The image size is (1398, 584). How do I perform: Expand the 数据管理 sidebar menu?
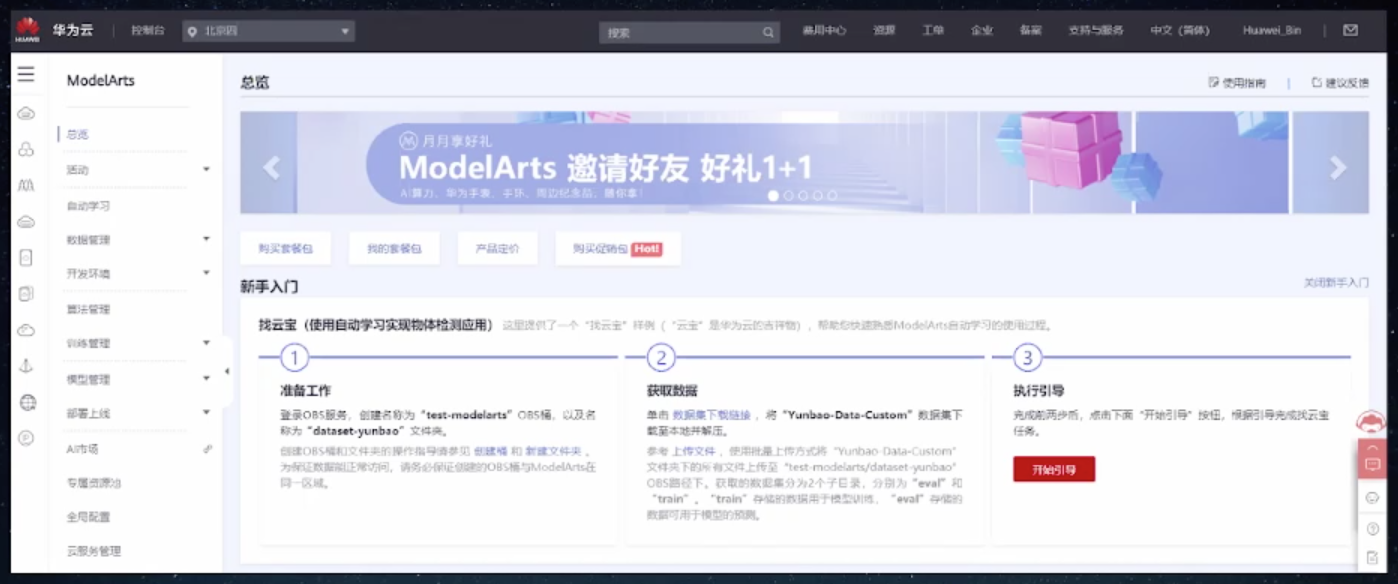206,239
